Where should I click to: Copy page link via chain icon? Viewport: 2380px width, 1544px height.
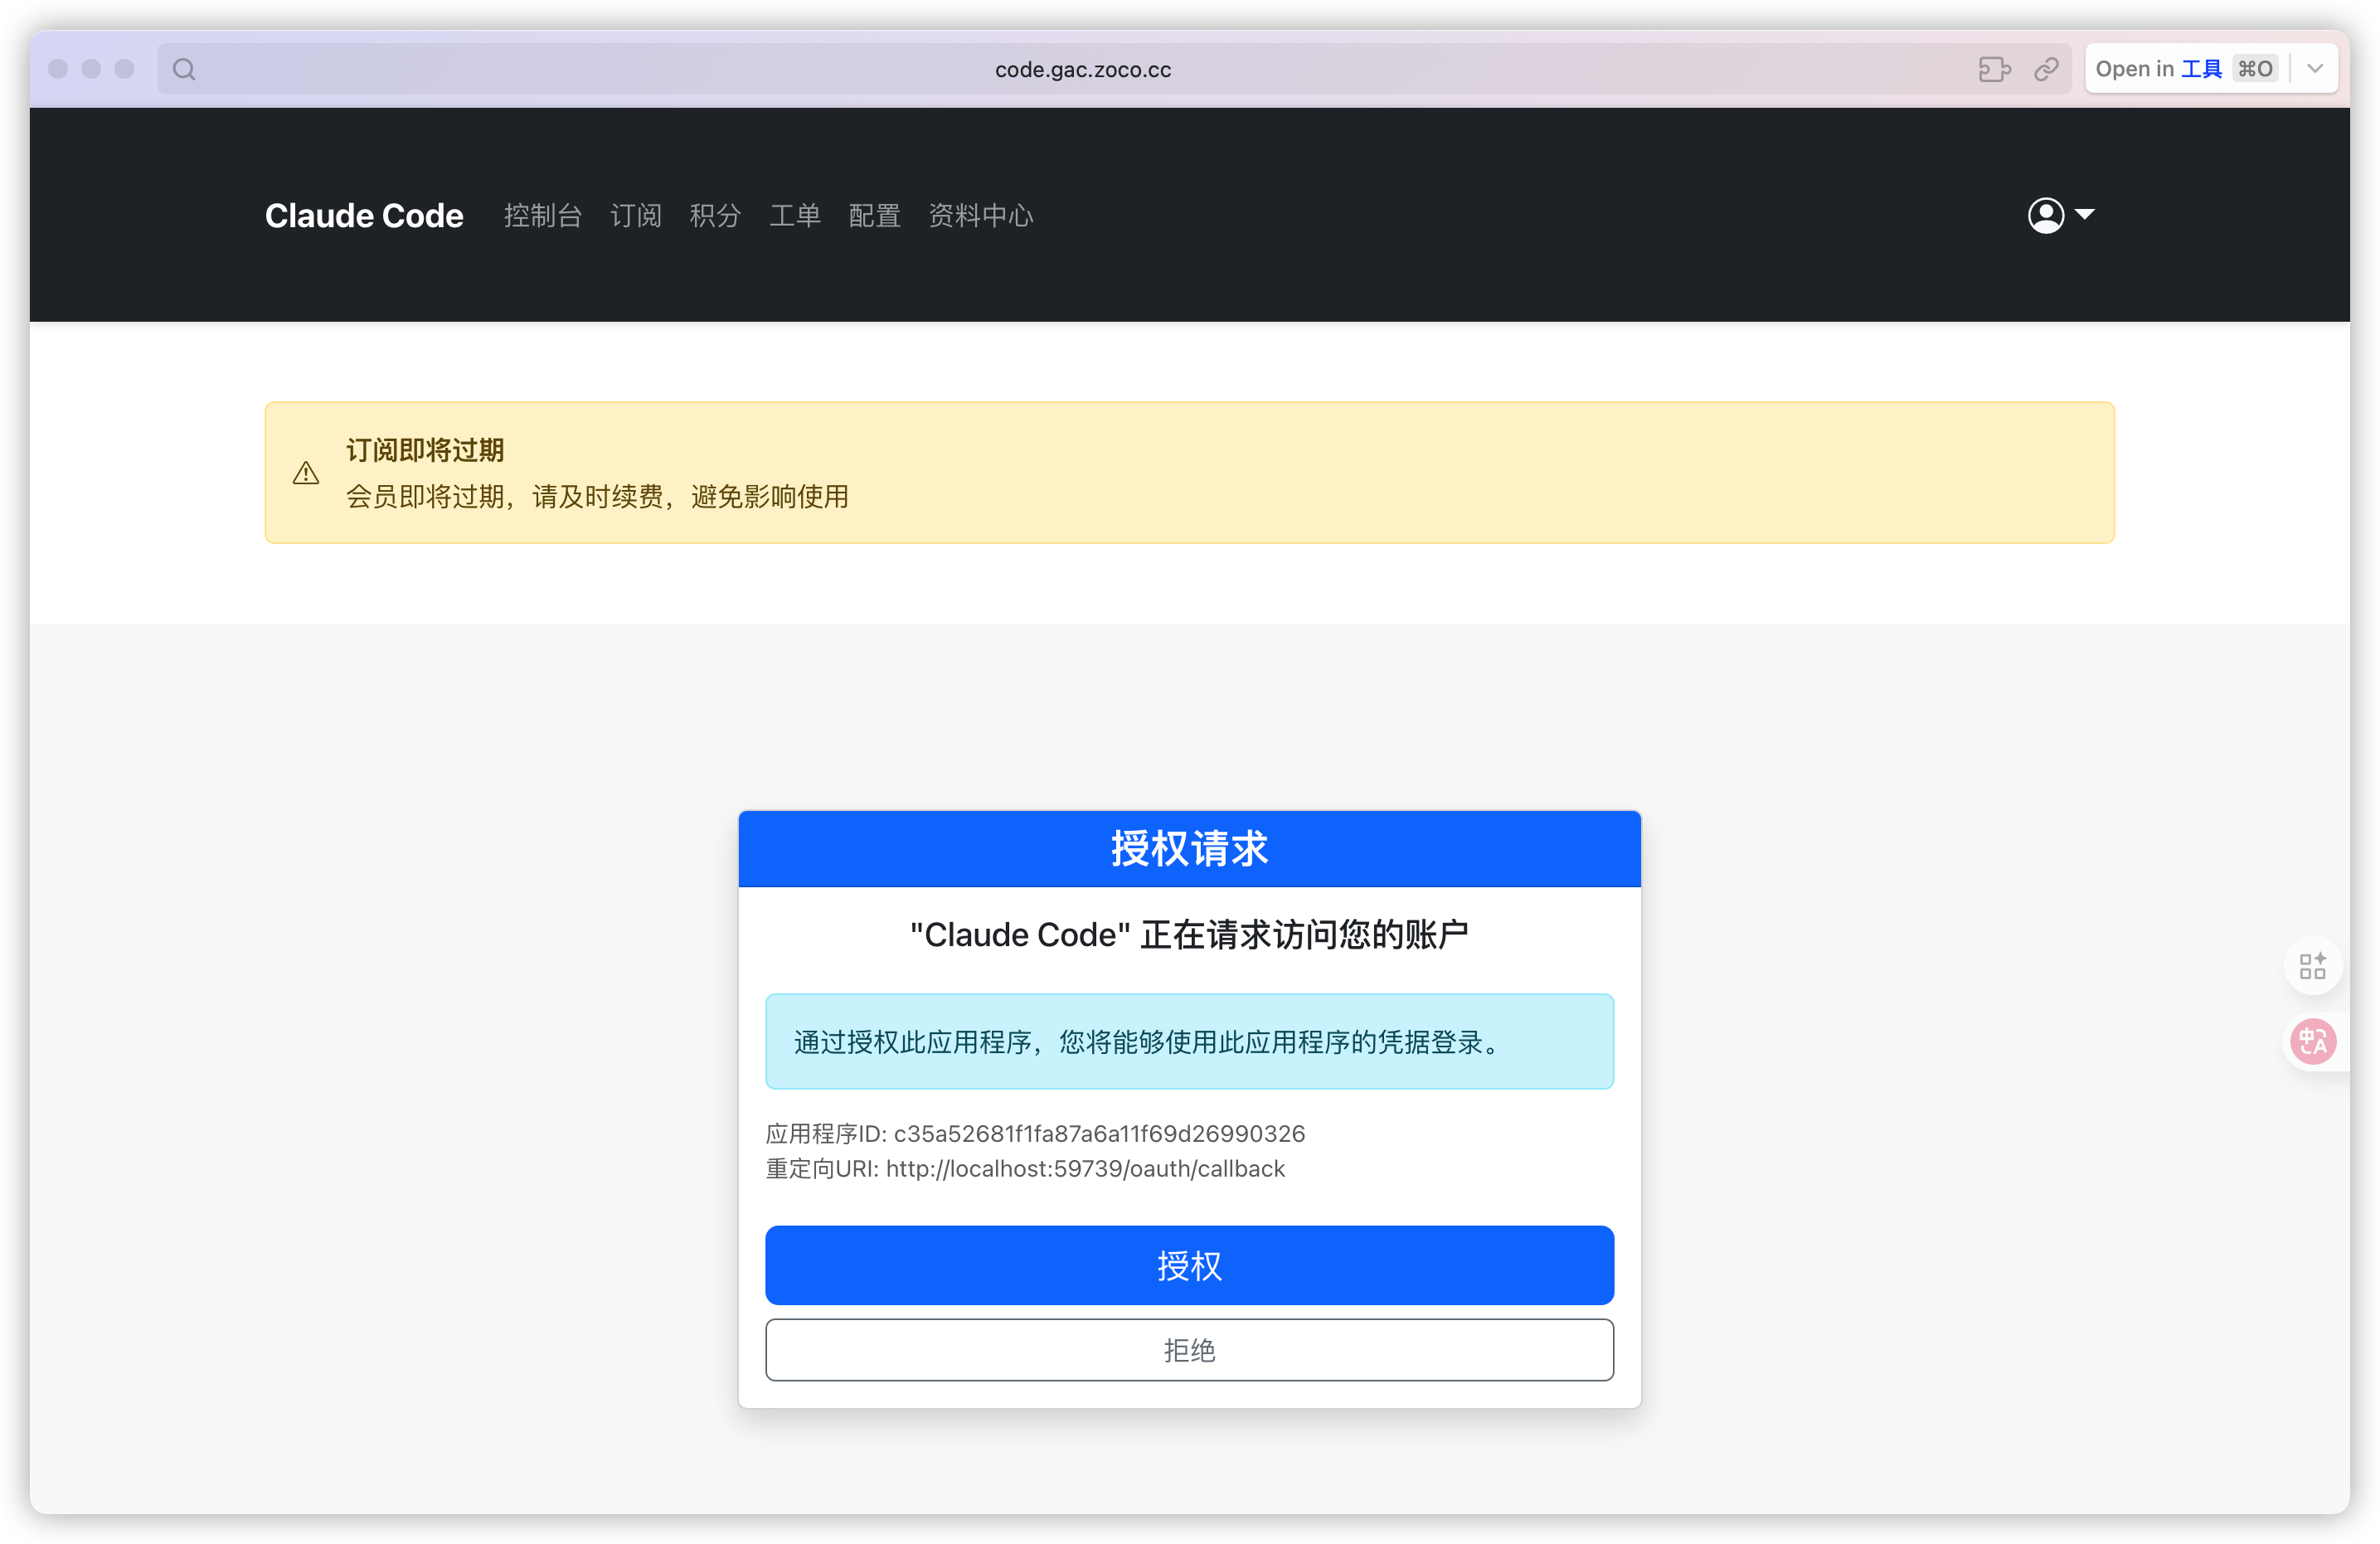pos(2046,69)
